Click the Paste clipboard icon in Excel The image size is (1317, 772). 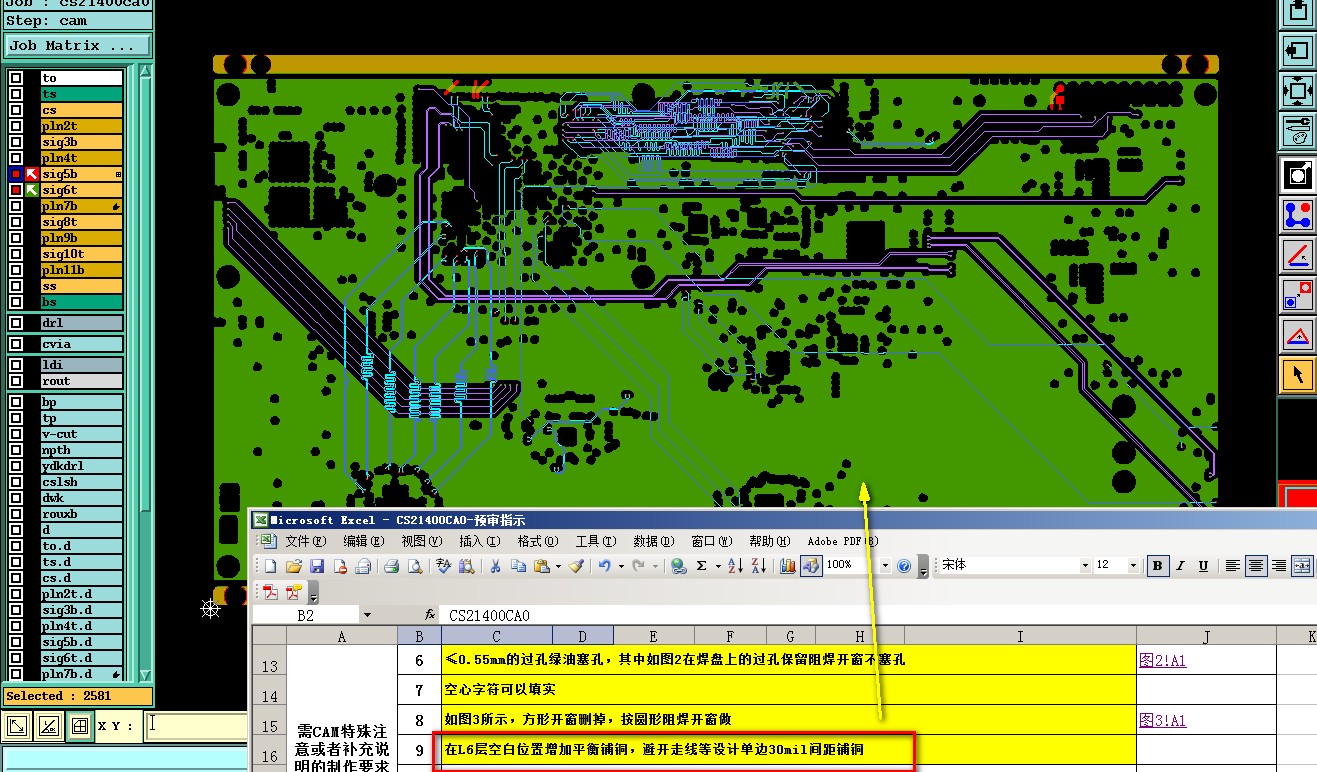tap(541, 566)
